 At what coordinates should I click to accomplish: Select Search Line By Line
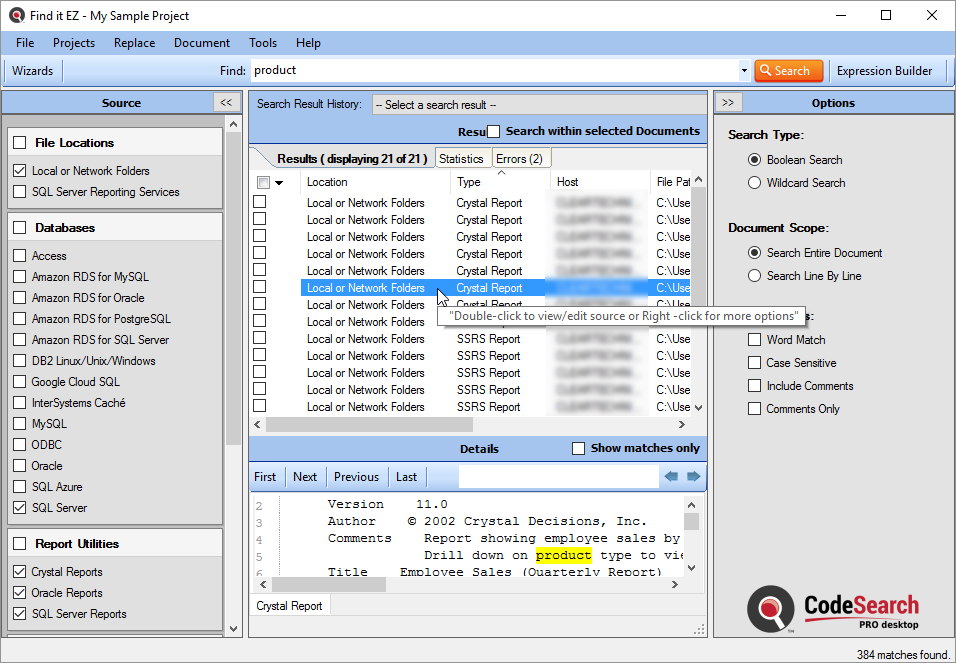pyautogui.click(x=754, y=276)
